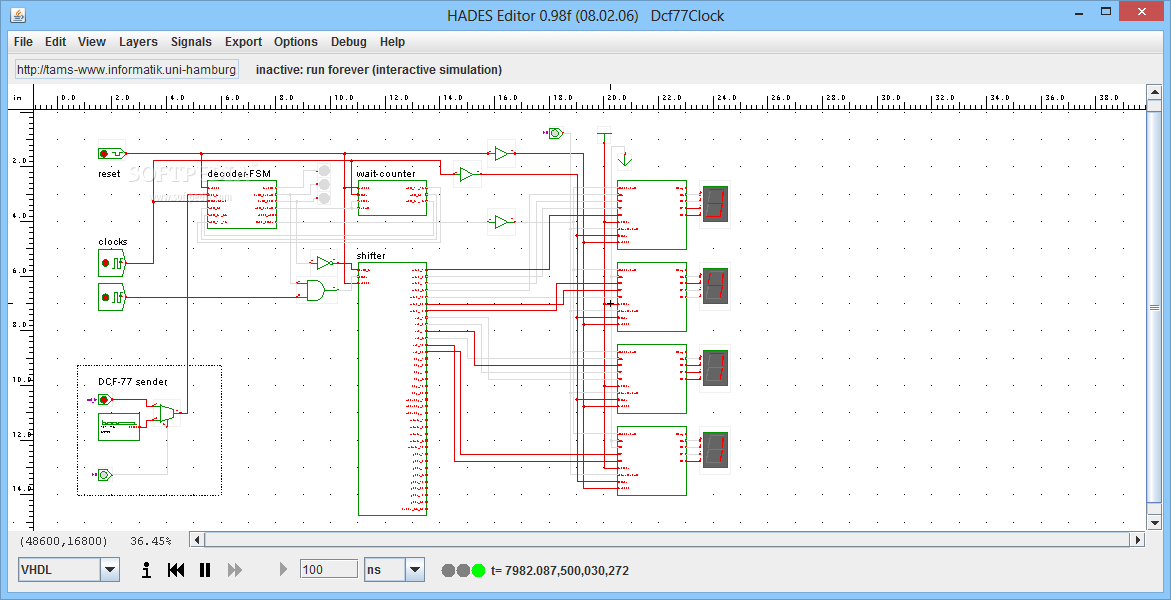Open the Export menu
The height and width of the screenshot is (600, 1171).
[243, 42]
